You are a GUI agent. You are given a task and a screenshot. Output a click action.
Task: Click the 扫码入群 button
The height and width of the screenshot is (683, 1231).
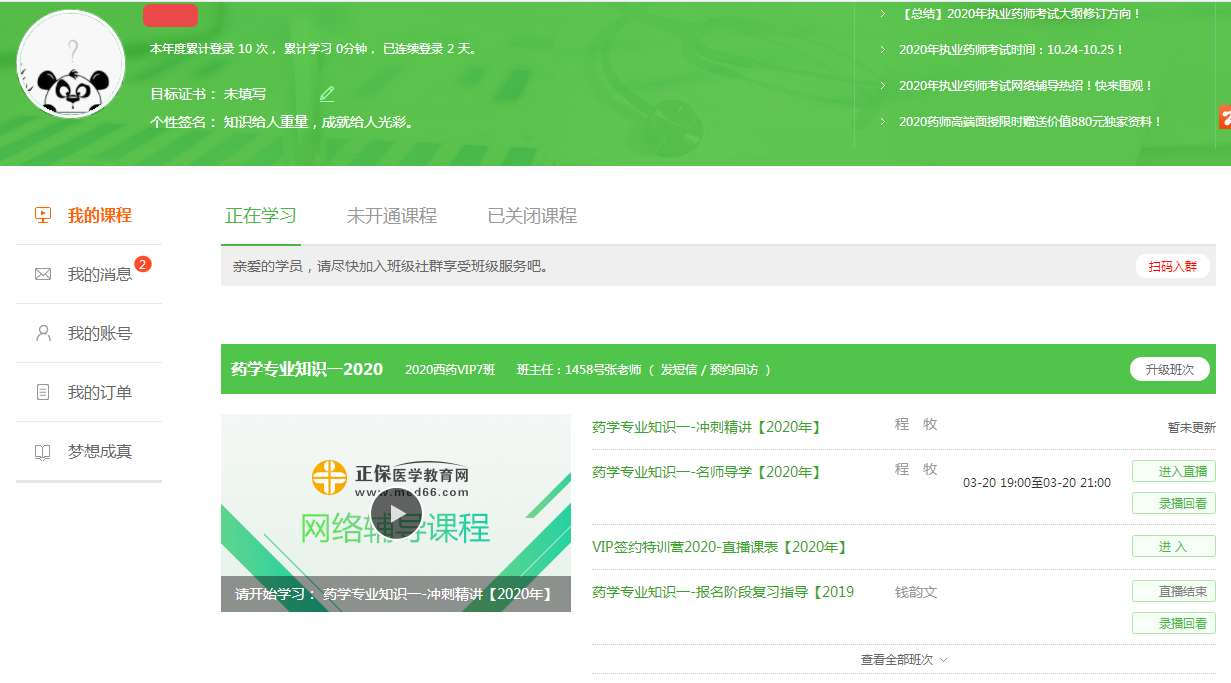[x=1172, y=267]
